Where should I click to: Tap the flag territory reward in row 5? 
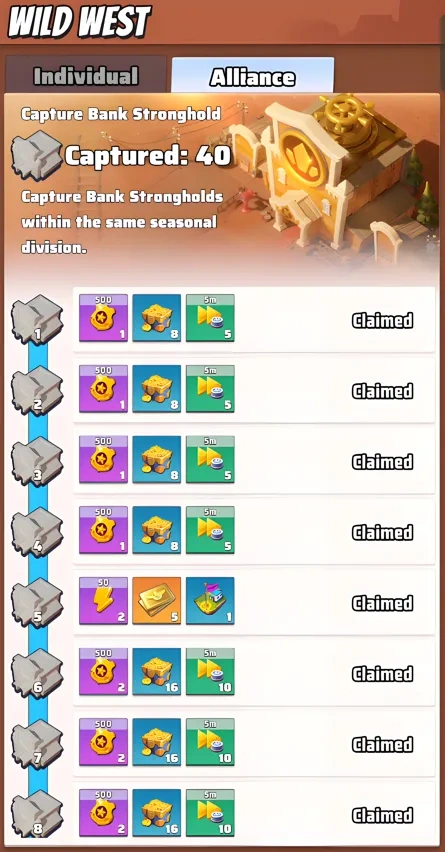(210, 600)
